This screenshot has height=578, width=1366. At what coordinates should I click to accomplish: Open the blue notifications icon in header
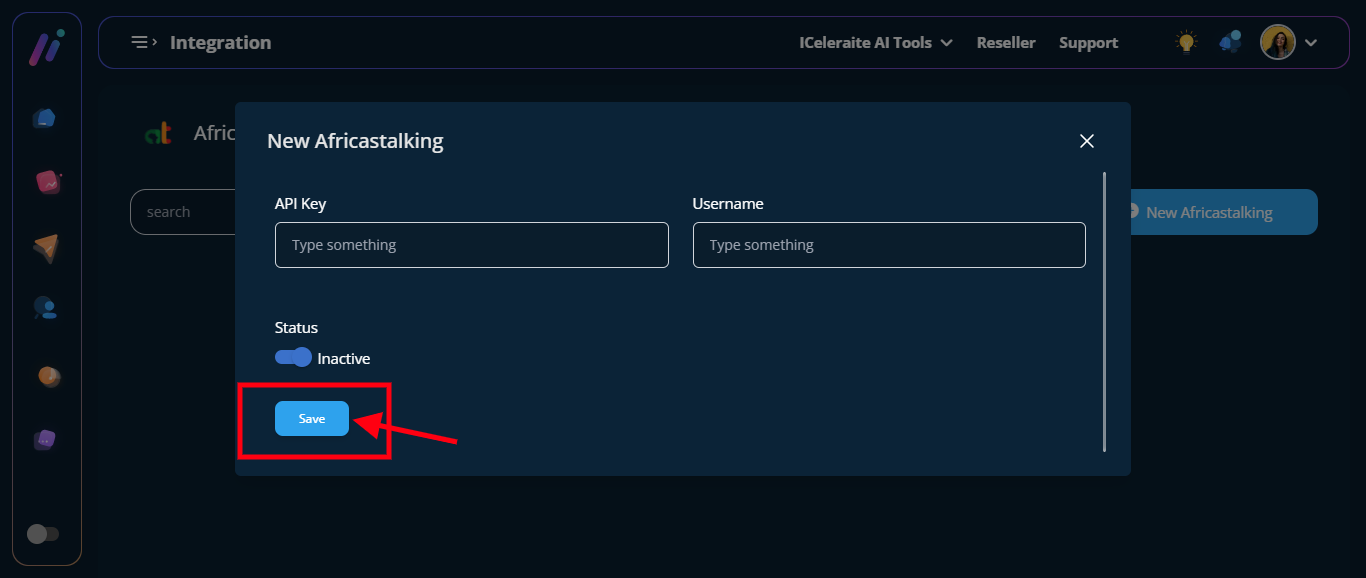[1230, 42]
